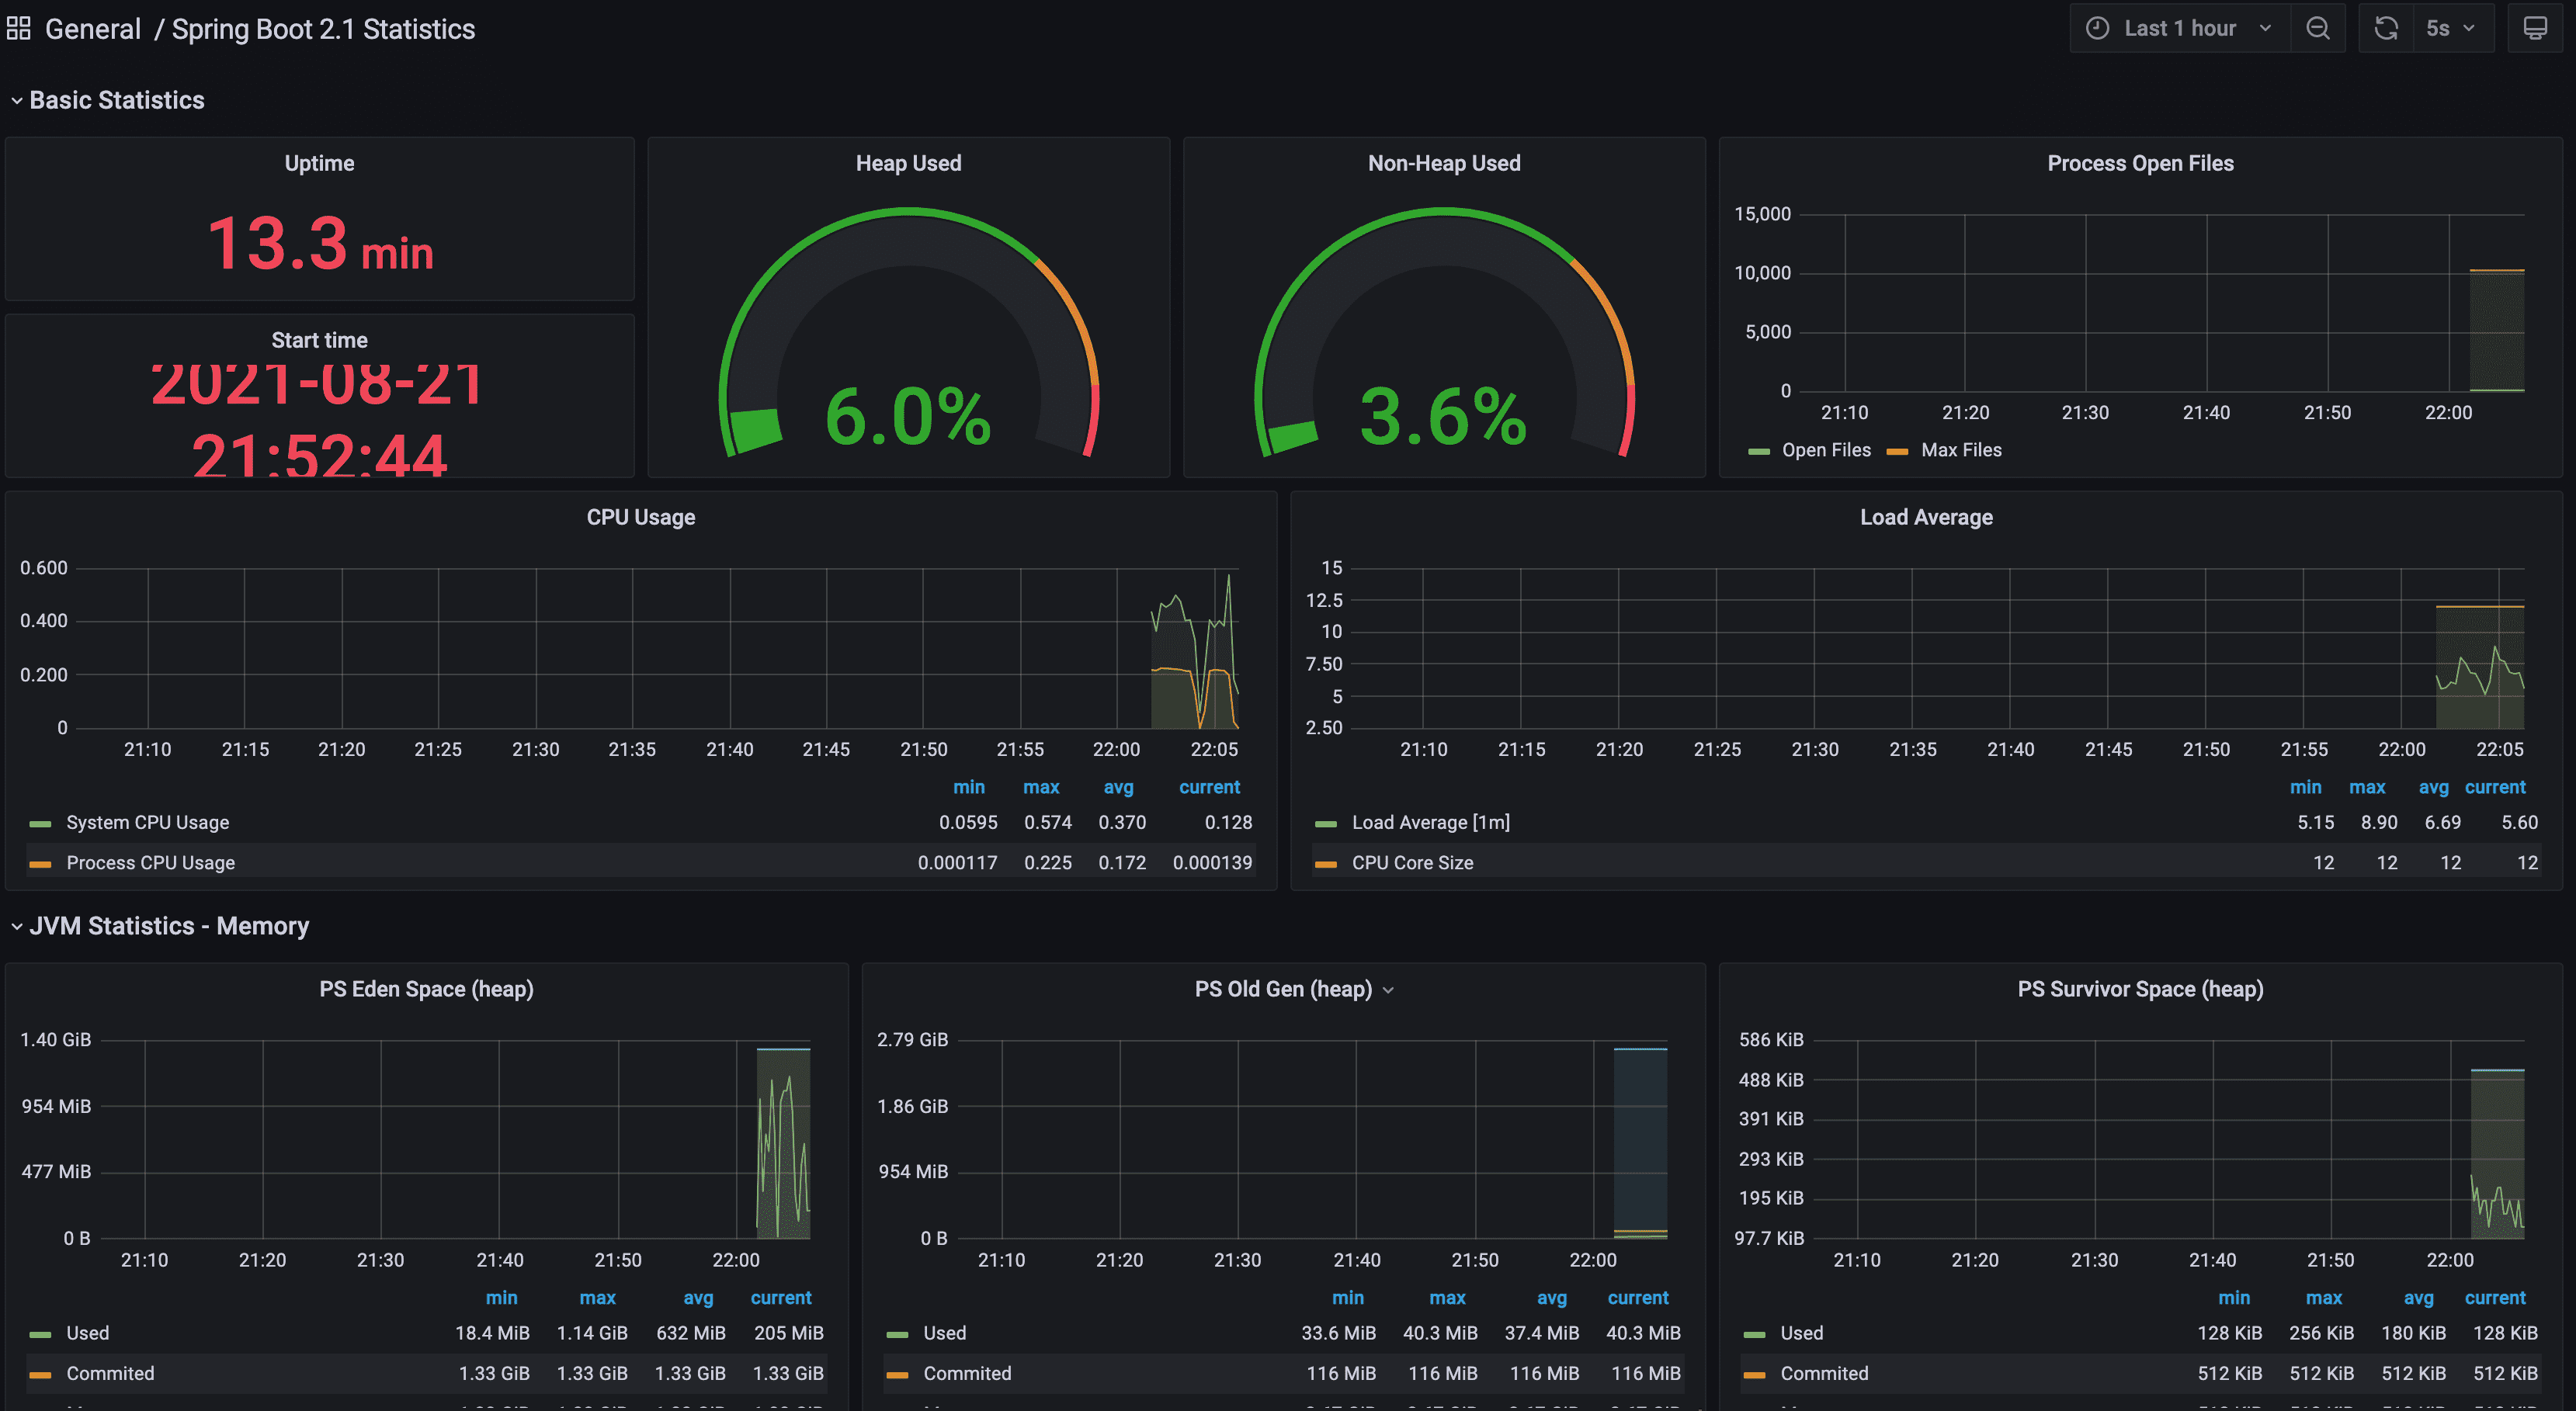Viewport: 2576px width, 1411px height.
Task: Toggle the System CPU Usage series
Action: (x=147, y=822)
